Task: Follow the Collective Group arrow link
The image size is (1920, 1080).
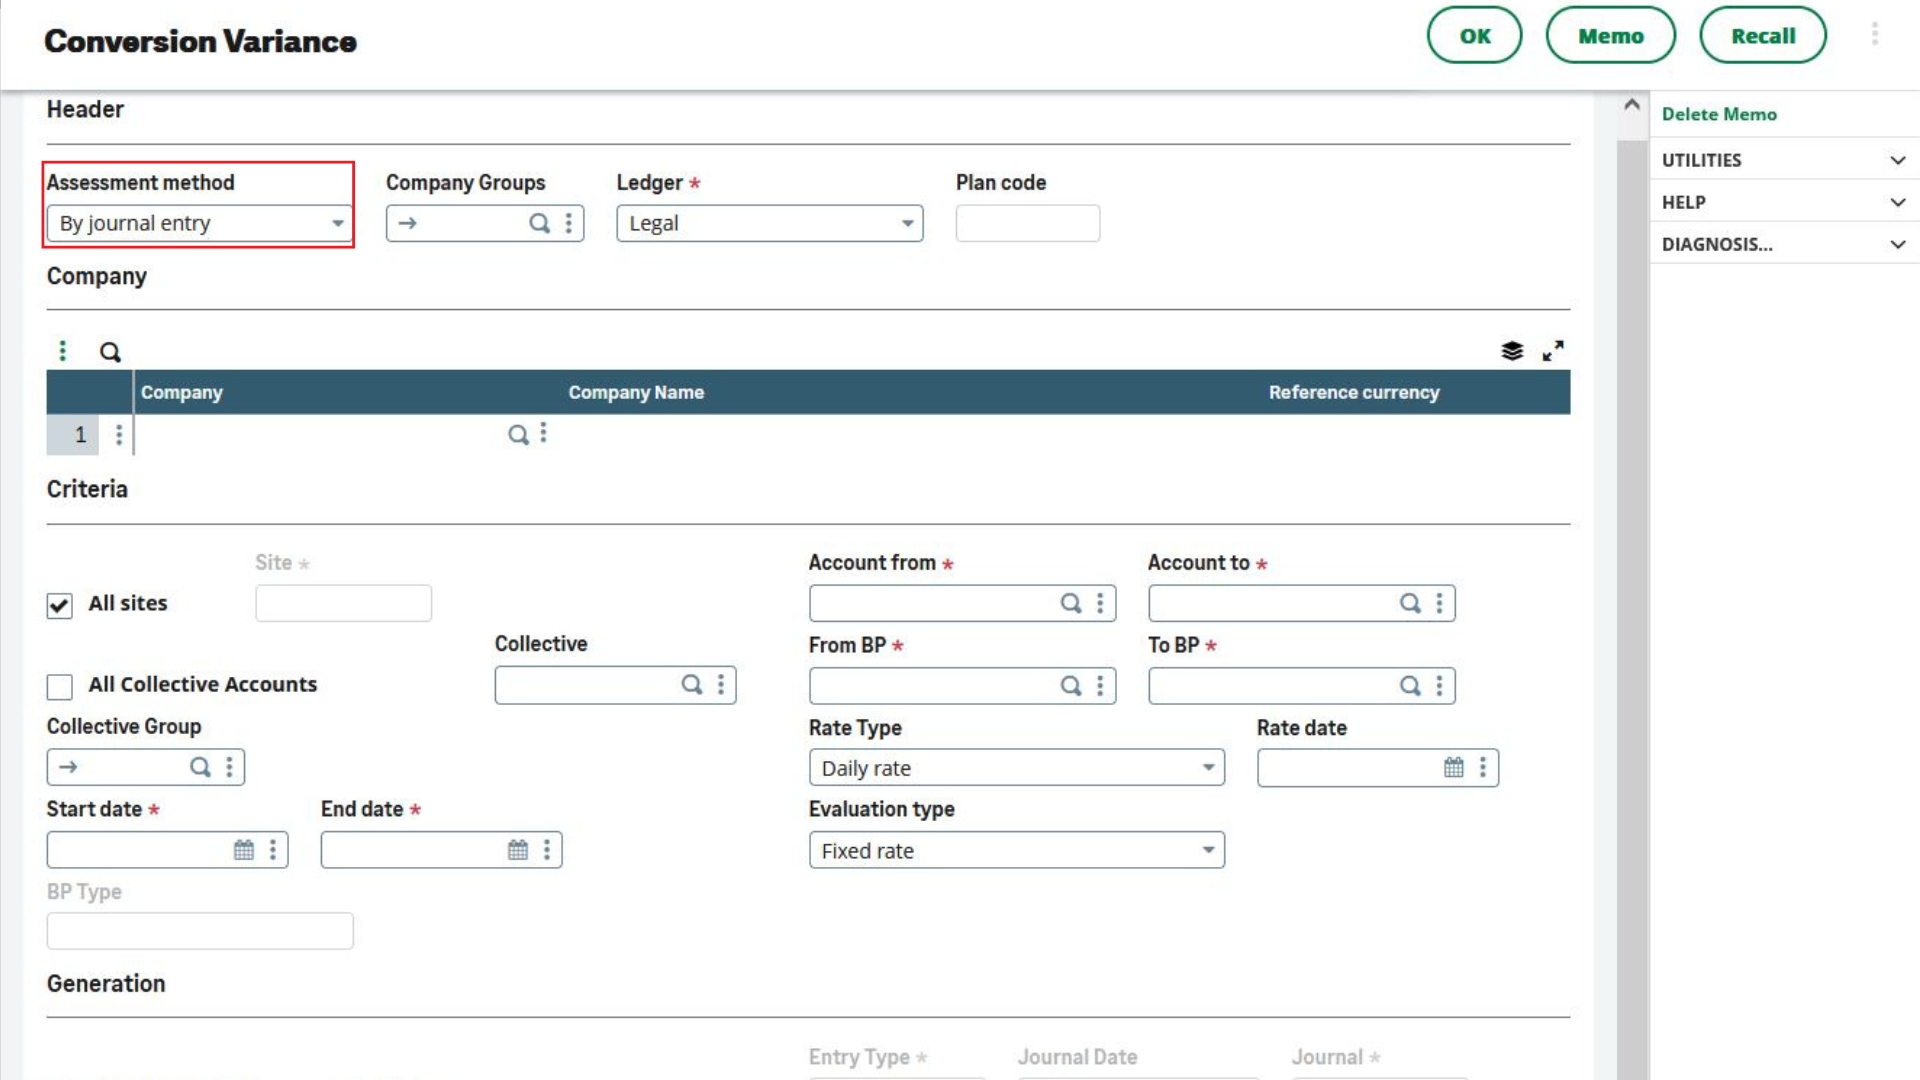Action: coord(68,767)
